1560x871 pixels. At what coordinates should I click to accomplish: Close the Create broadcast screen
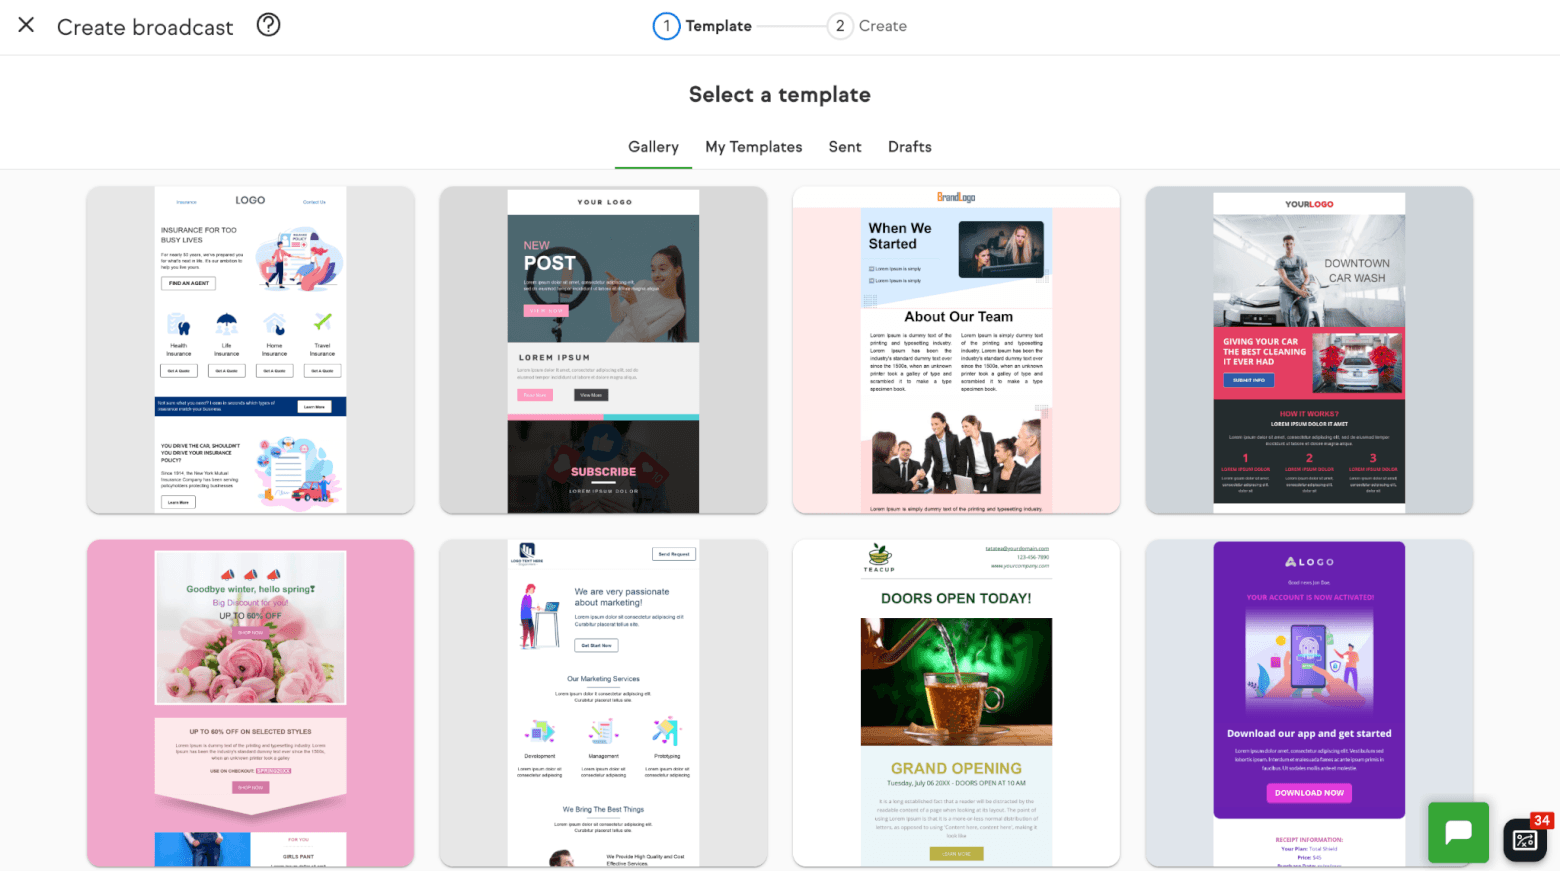click(26, 25)
